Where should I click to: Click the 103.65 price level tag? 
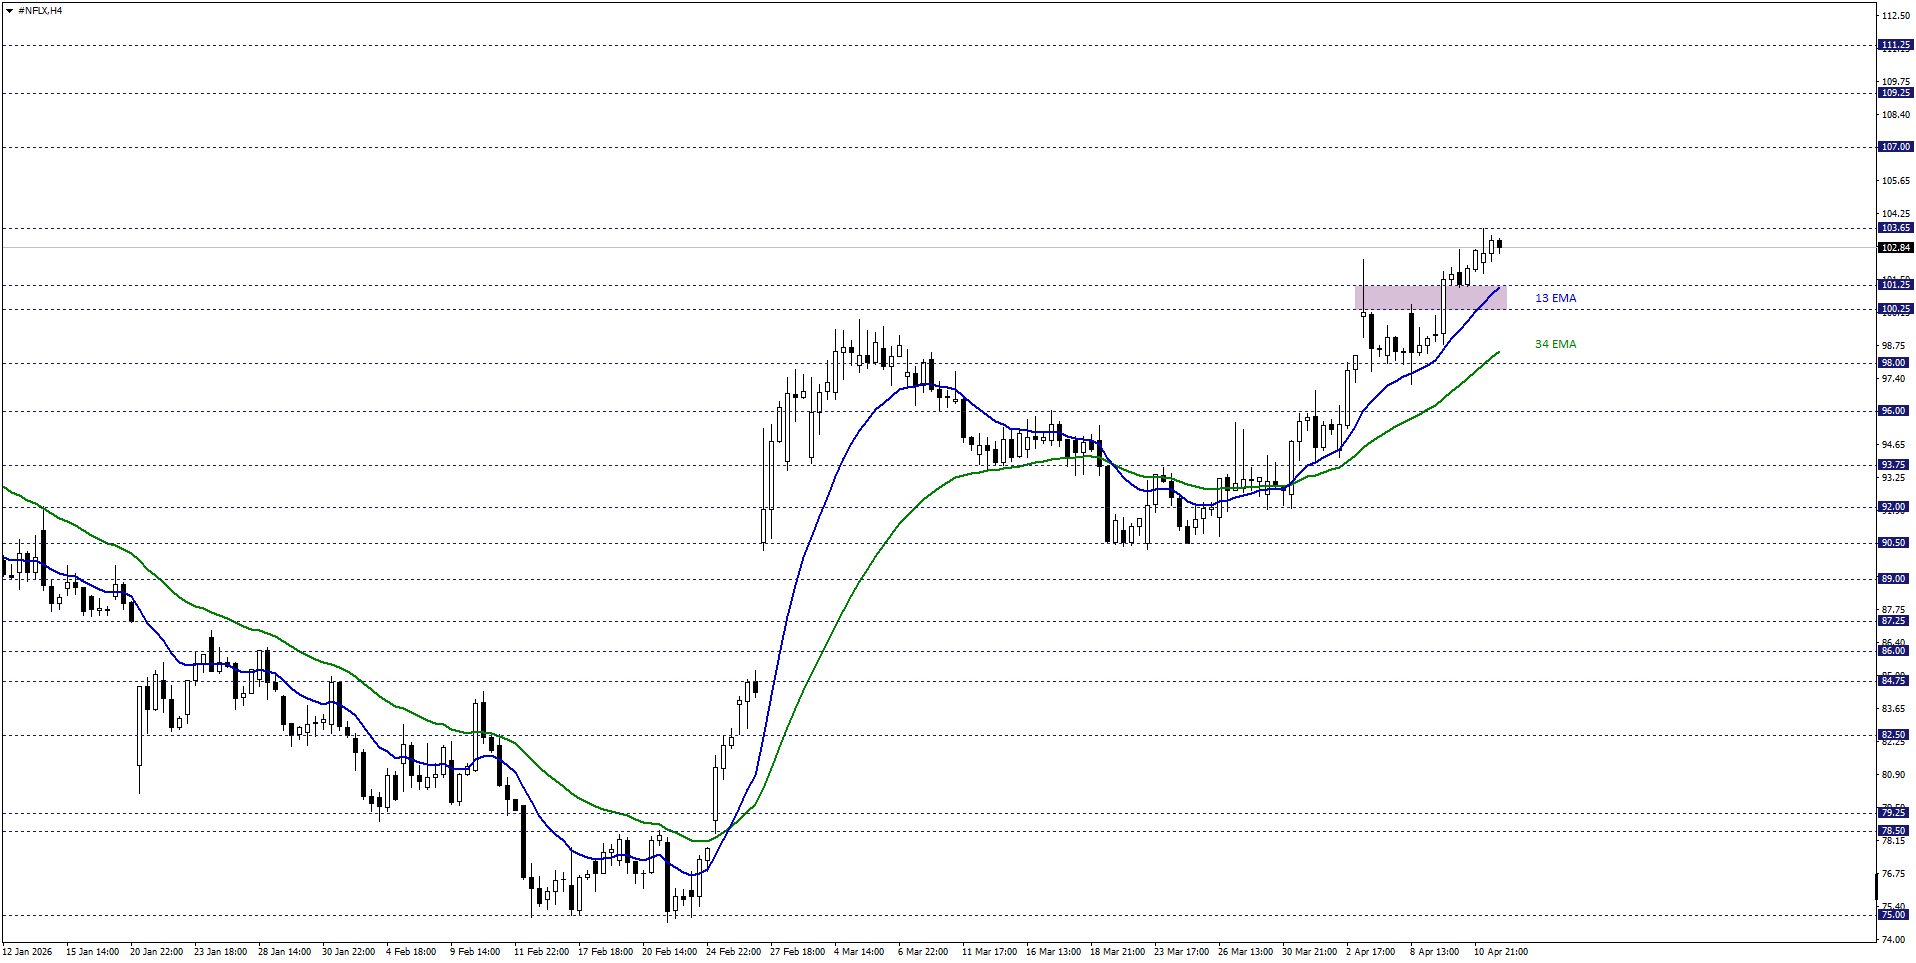[x=1895, y=228]
